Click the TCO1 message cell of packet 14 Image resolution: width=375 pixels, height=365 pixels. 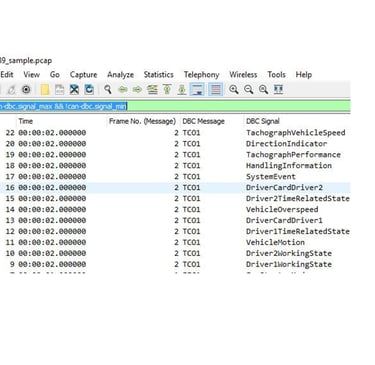(191, 210)
